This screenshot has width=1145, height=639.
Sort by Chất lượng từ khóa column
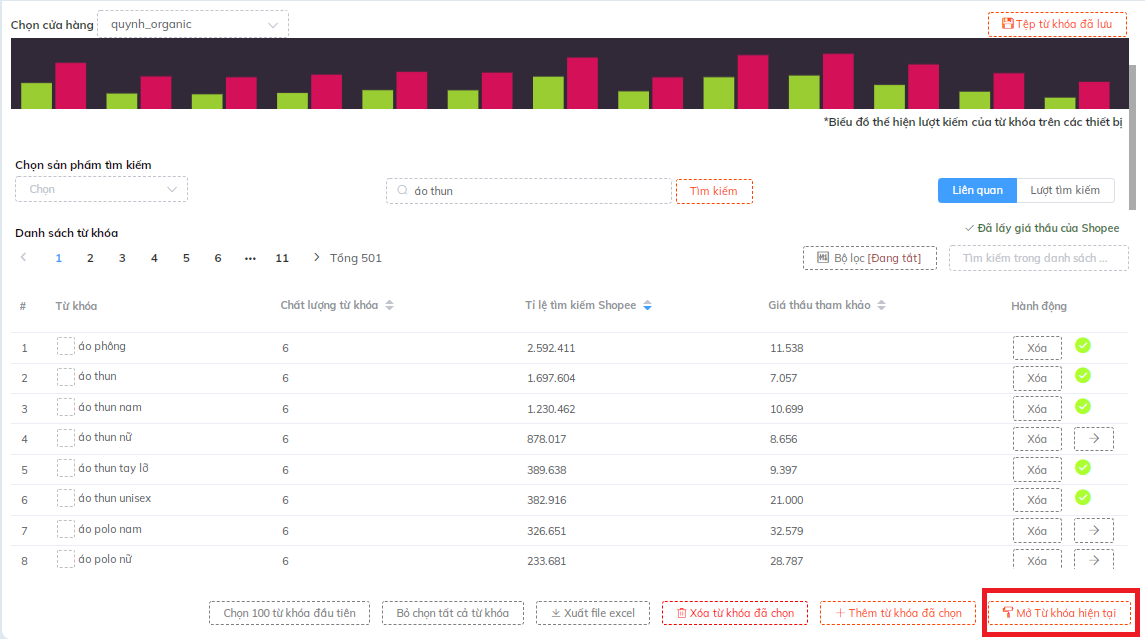tap(389, 305)
